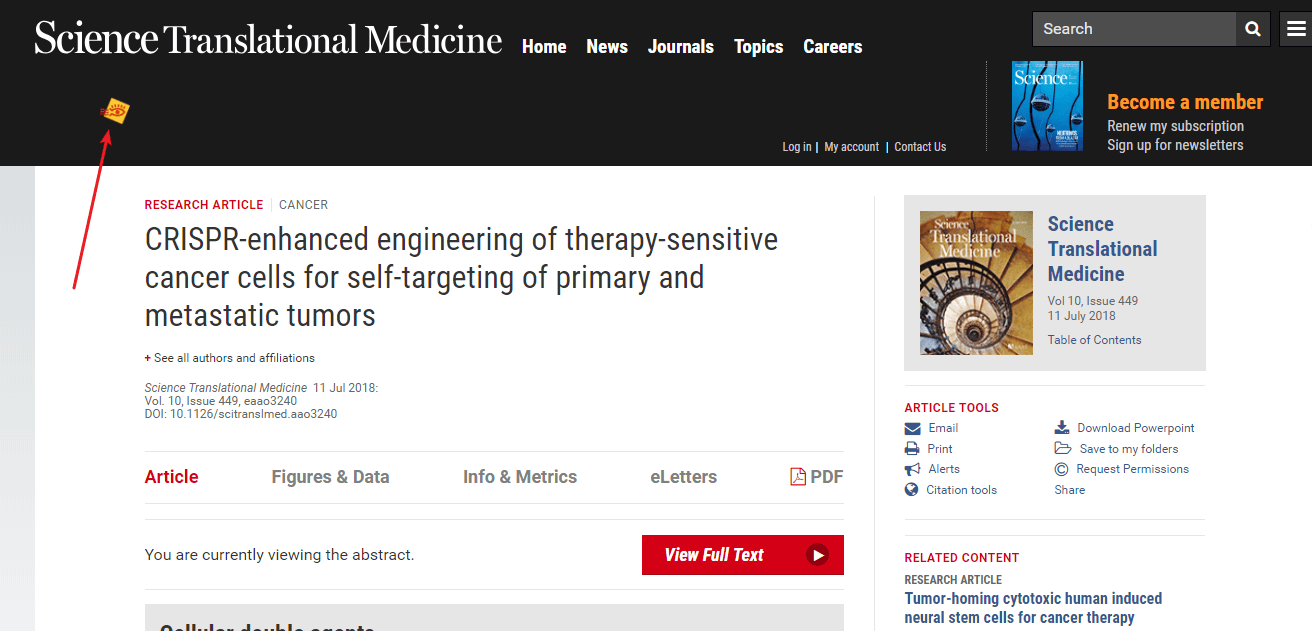Click the Citation tools globe icon
The image size is (1312, 631).
coord(912,490)
